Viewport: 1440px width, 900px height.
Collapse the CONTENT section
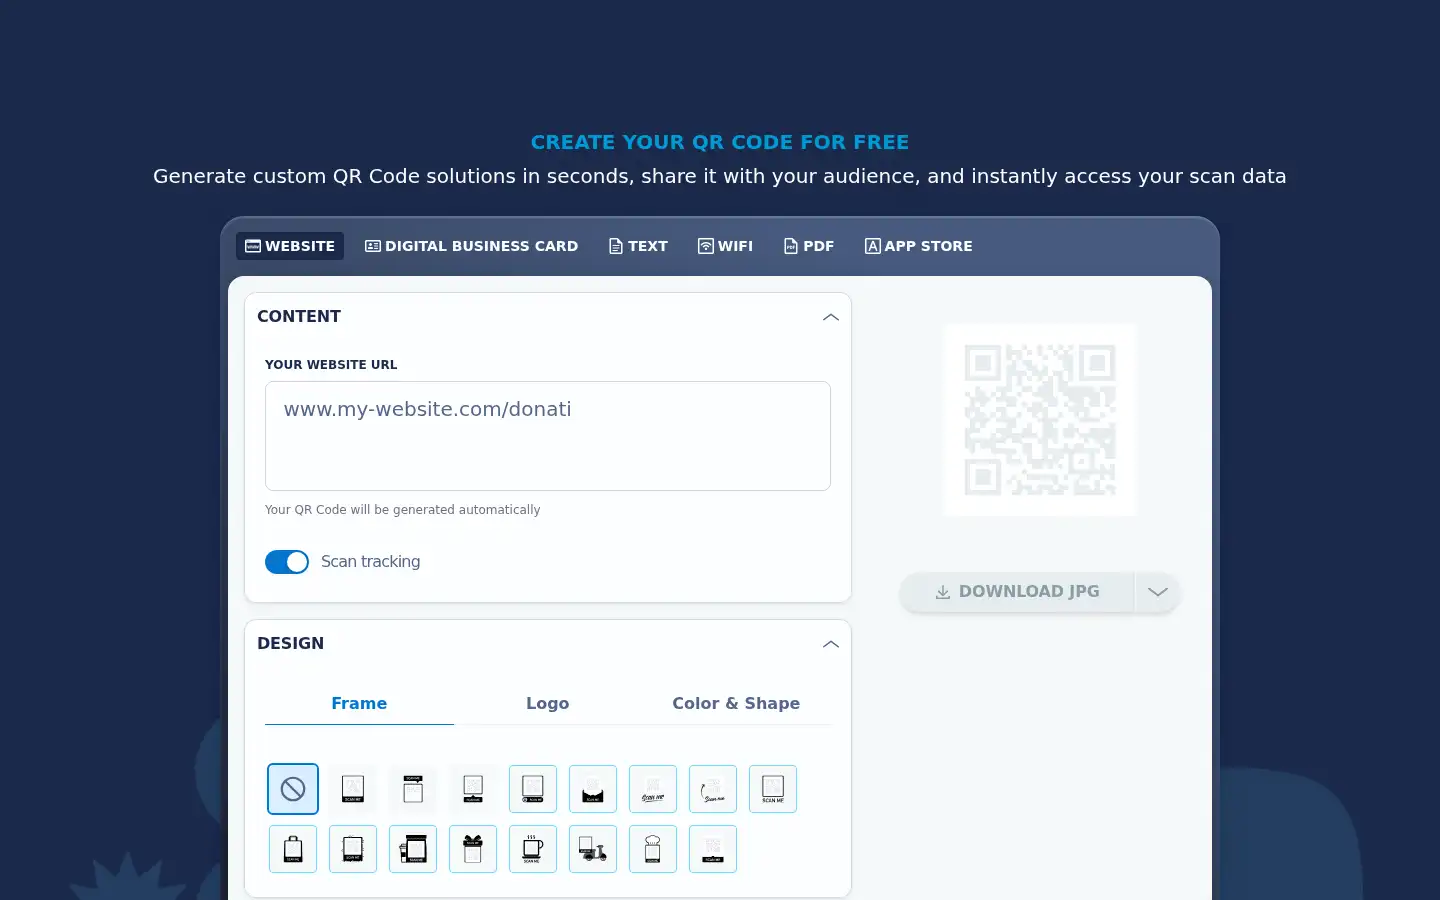pos(830,317)
